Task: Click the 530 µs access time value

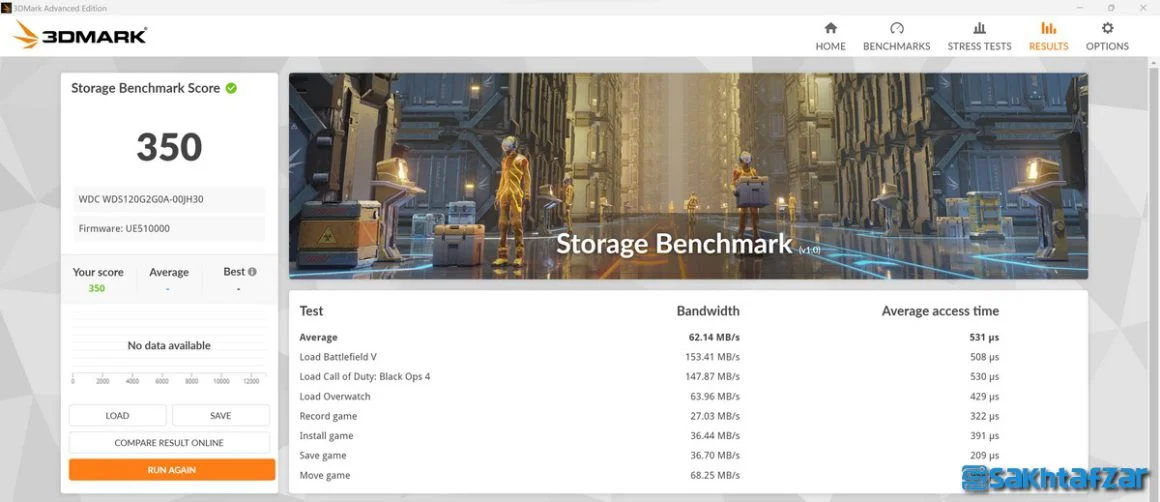Action: click(984, 376)
